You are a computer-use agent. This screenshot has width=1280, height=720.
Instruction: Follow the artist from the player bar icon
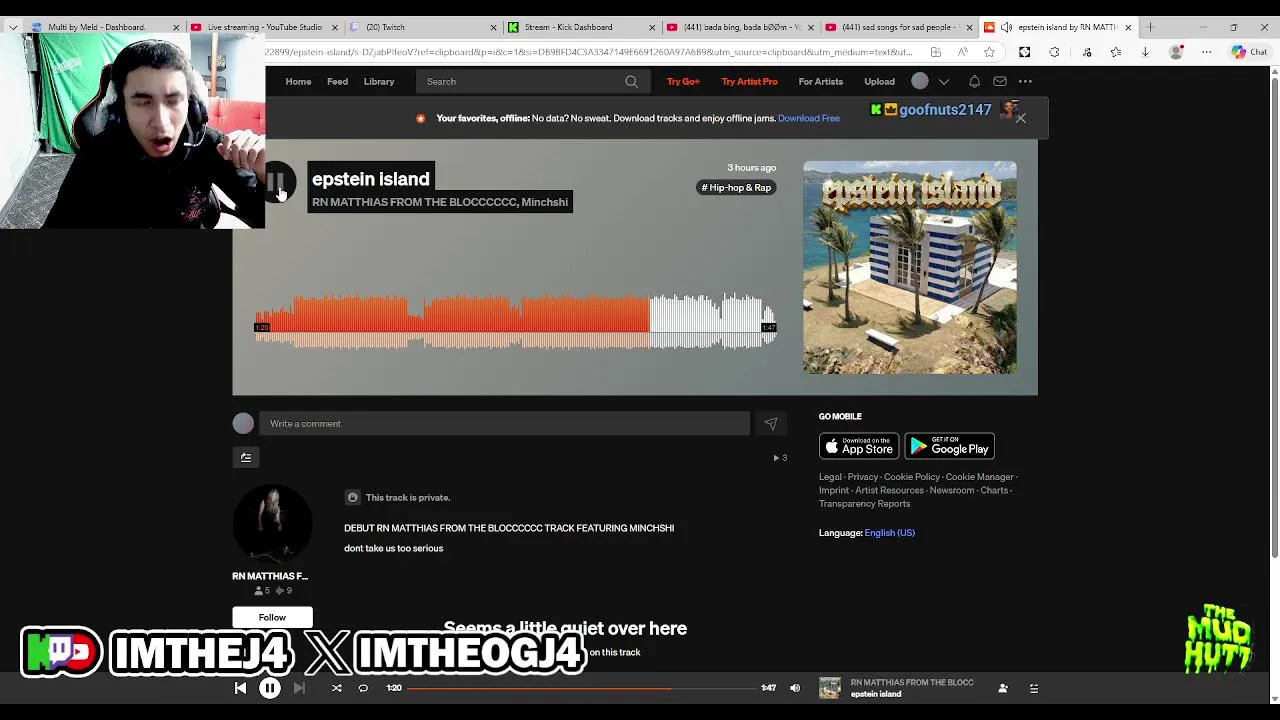pyautogui.click(x=1003, y=688)
